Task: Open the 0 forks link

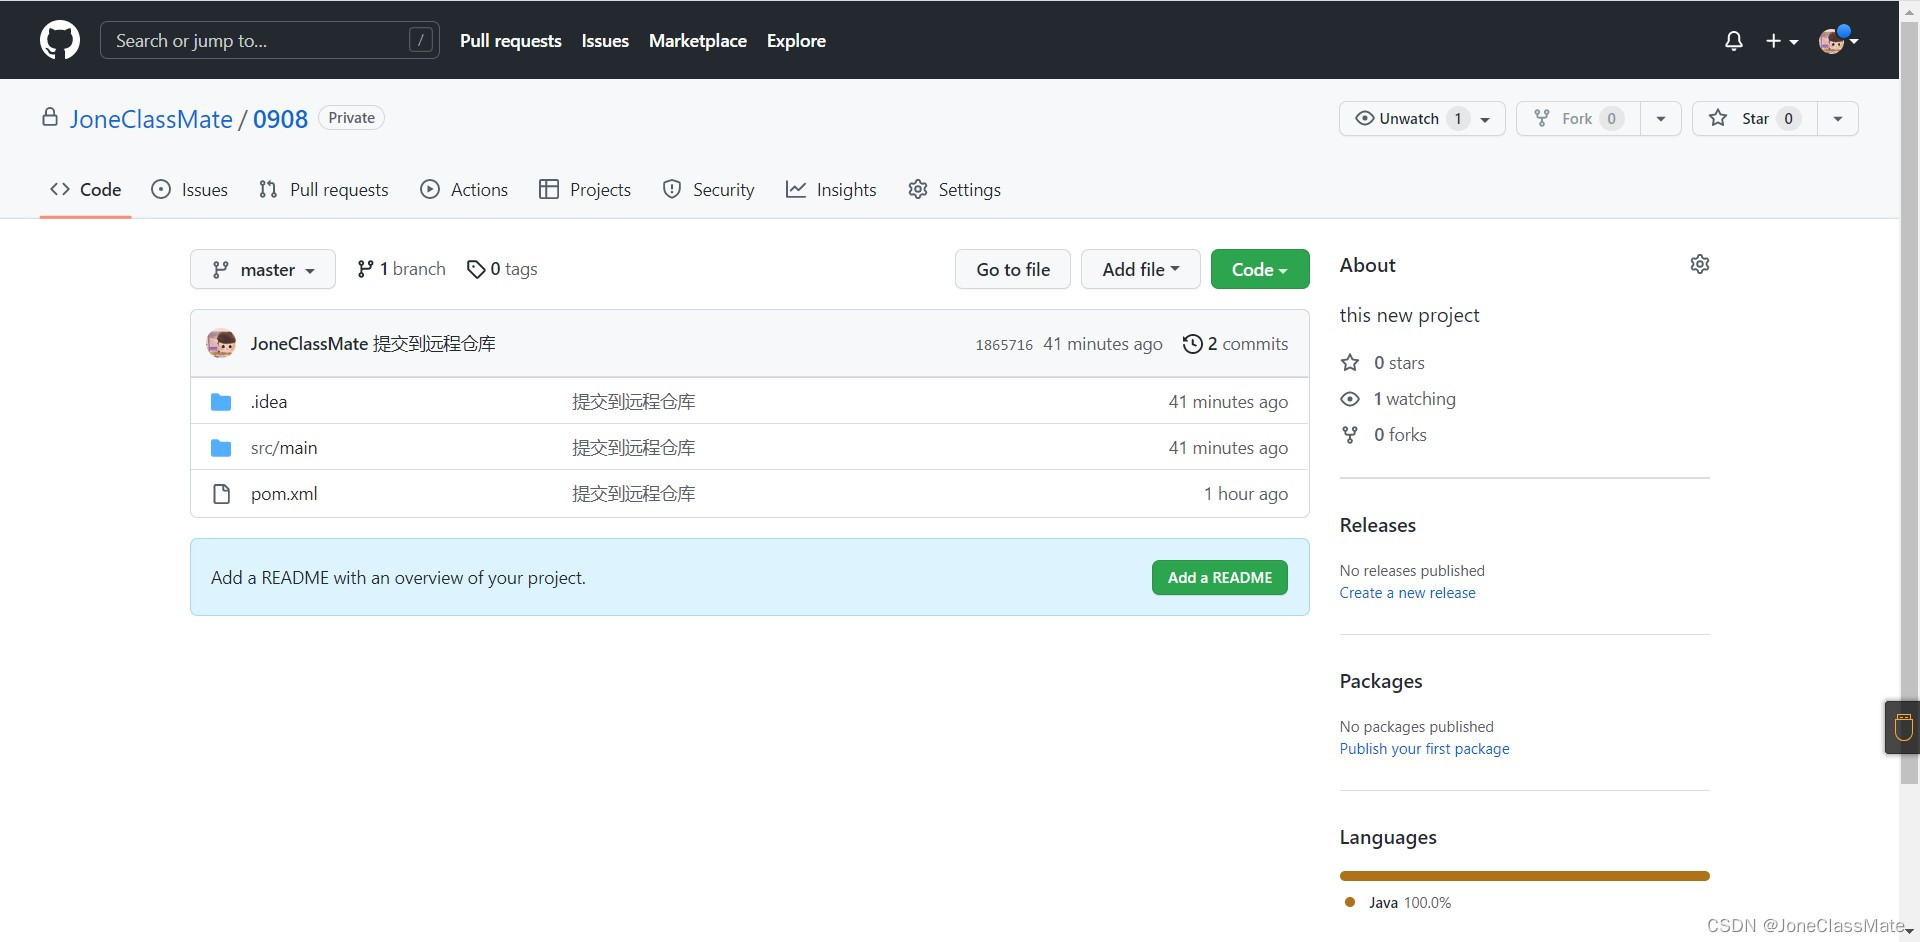Action: (x=1384, y=435)
